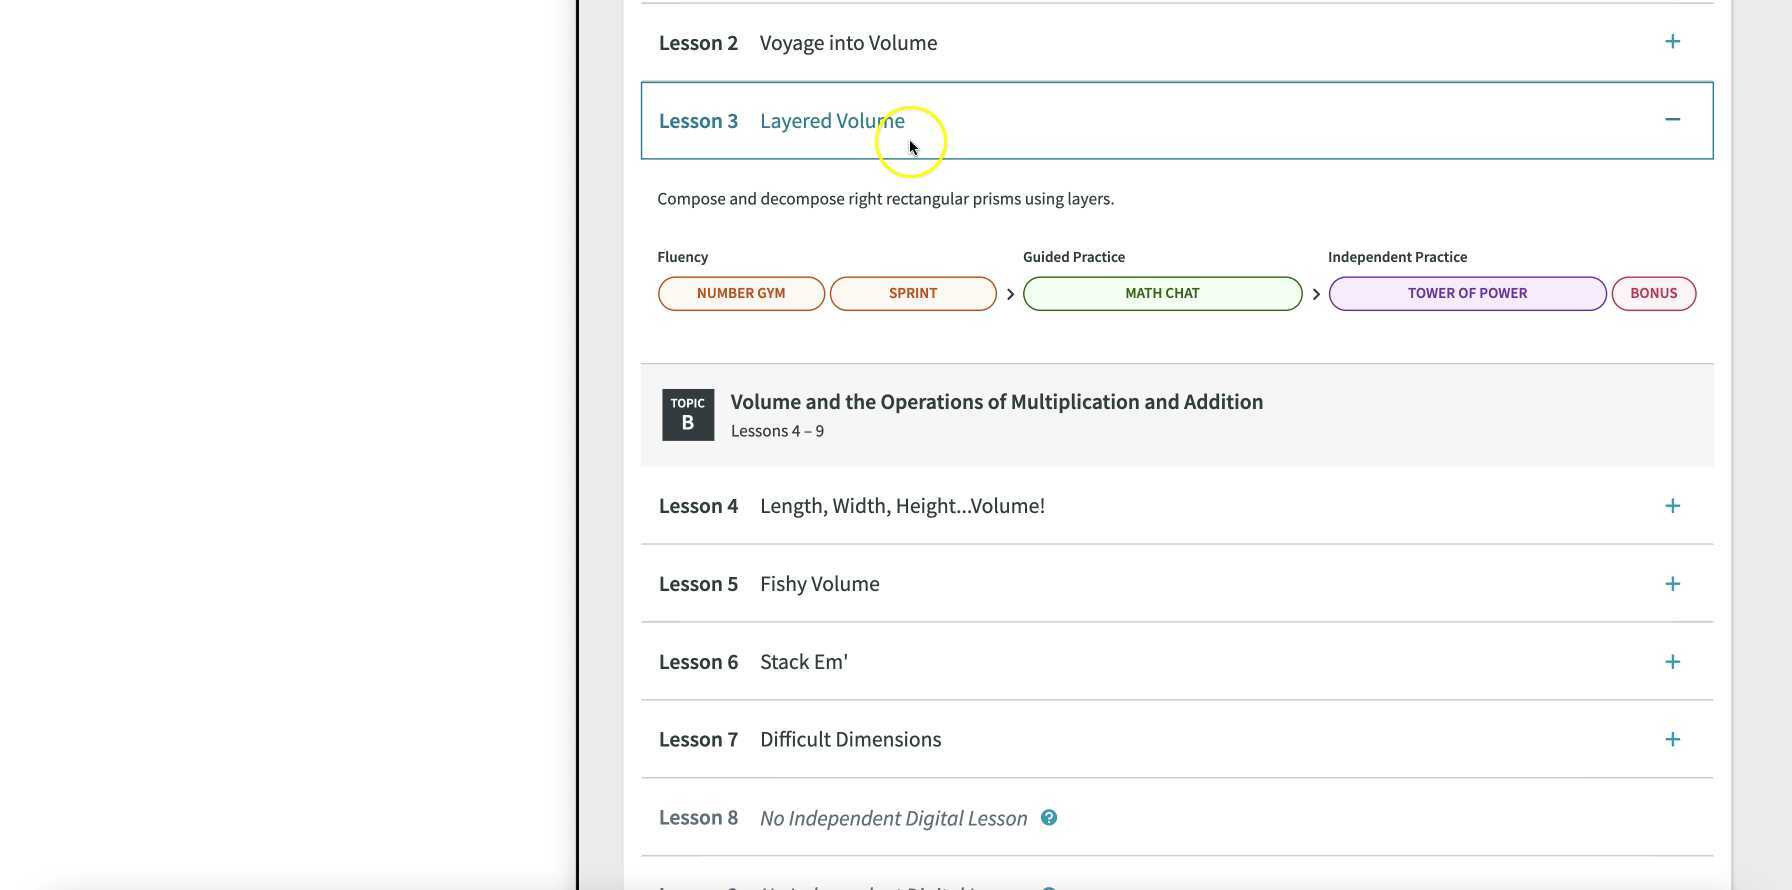Click the plus icon for Lesson 6

click(1672, 662)
